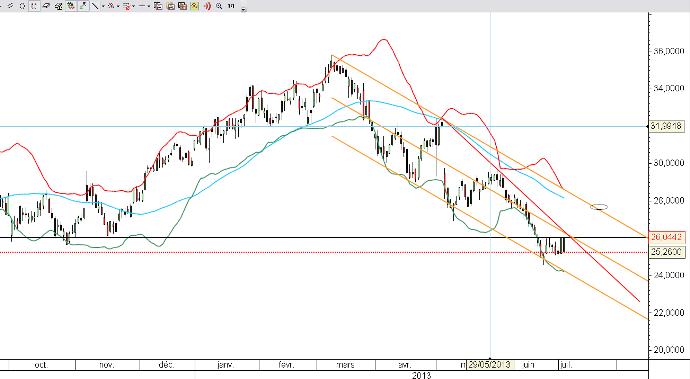Select the diagonal line drawing tool
Image resolution: width=690 pixels, height=379 pixels.
click(x=95, y=6)
